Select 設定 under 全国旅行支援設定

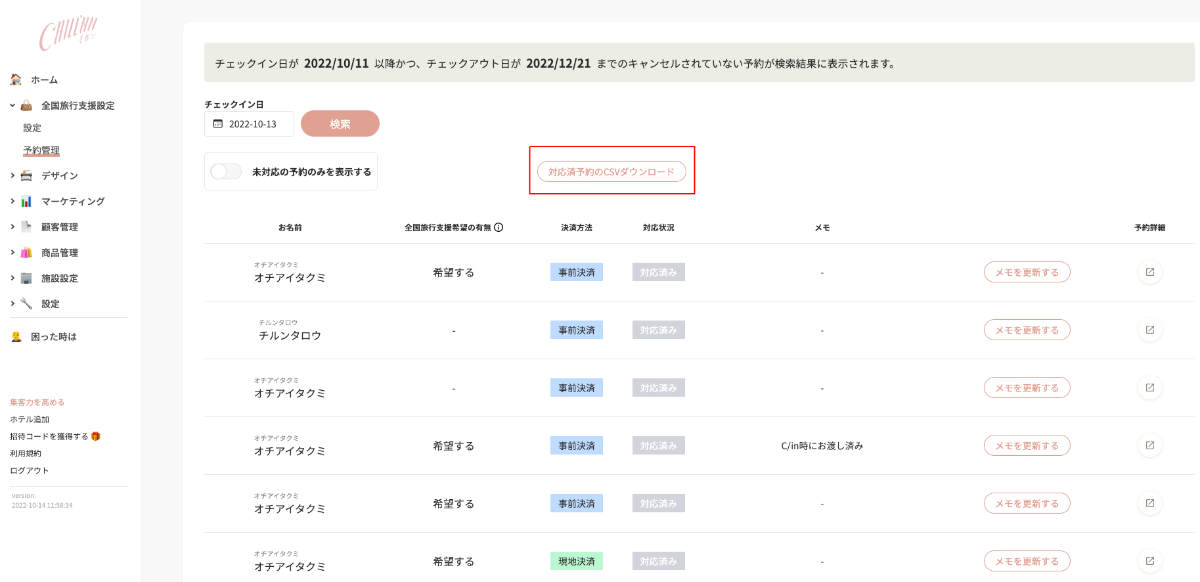click(32, 128)
